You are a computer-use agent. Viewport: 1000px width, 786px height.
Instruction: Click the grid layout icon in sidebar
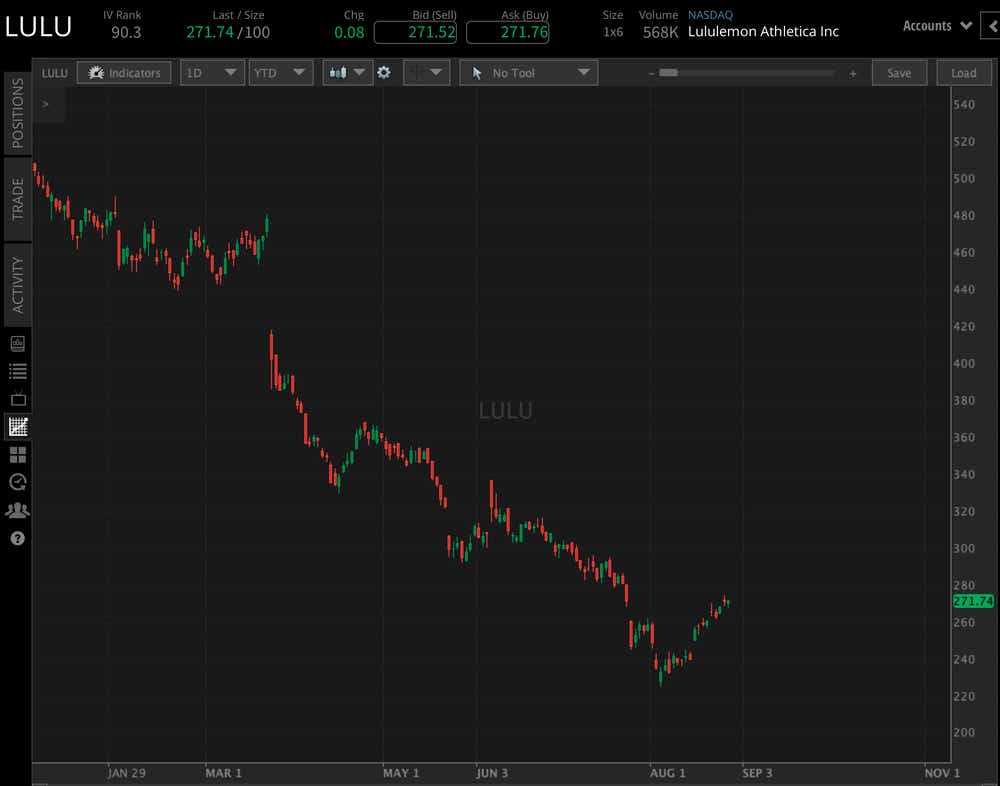click(x=17, y=454)
